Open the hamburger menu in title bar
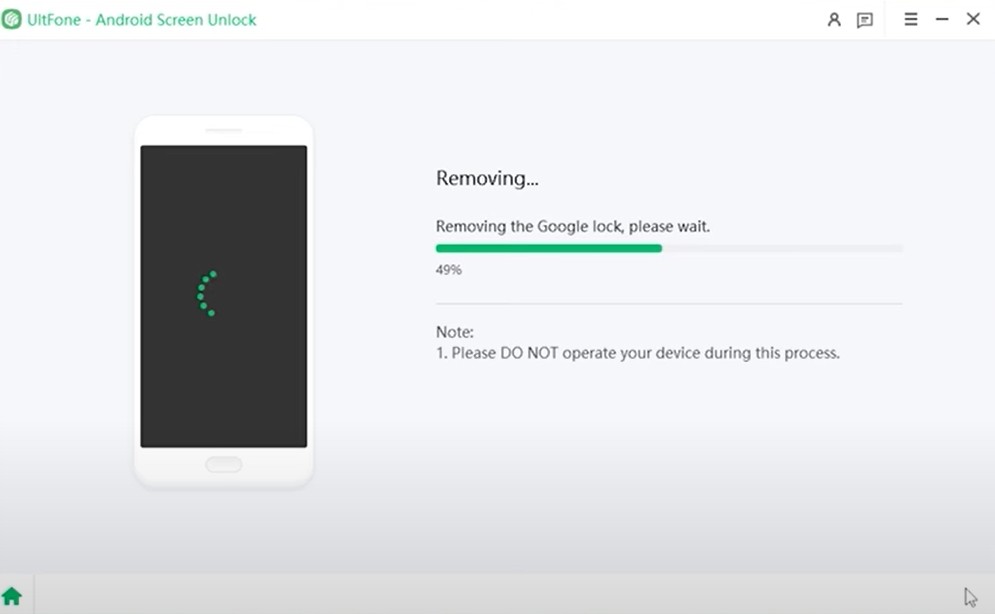Viewport: 995px width, 614px height. point(911,19)
